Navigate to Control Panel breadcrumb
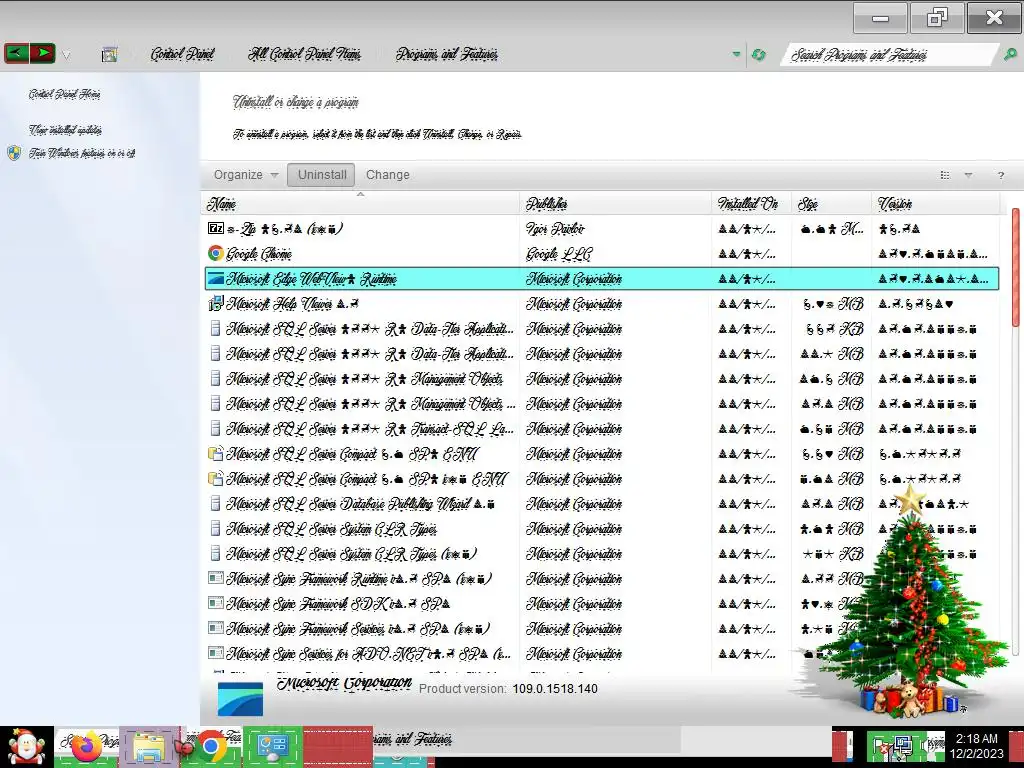1024x768 pixels. click(x=182, y=54)
